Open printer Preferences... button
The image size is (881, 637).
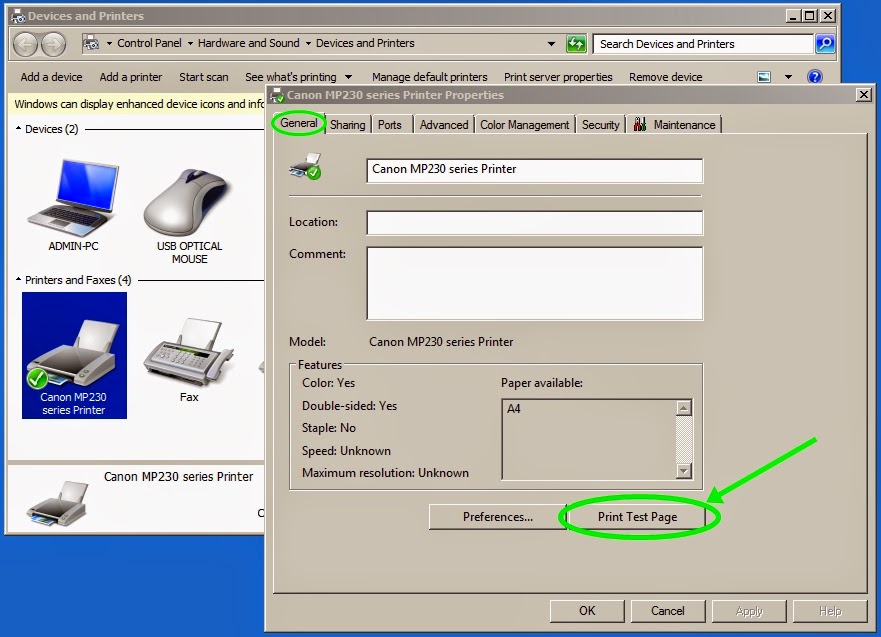click(x=497, y=517)
